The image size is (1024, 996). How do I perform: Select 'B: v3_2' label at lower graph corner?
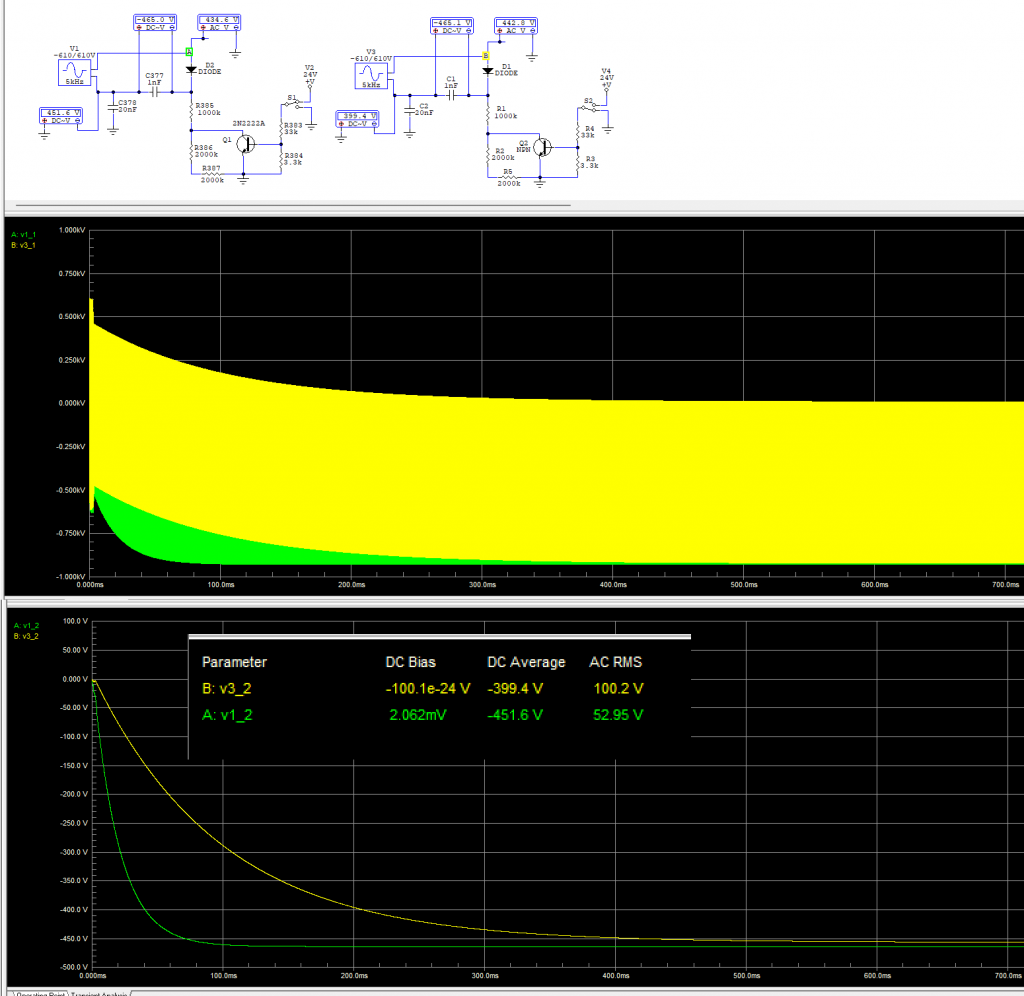tap(26, 636)
